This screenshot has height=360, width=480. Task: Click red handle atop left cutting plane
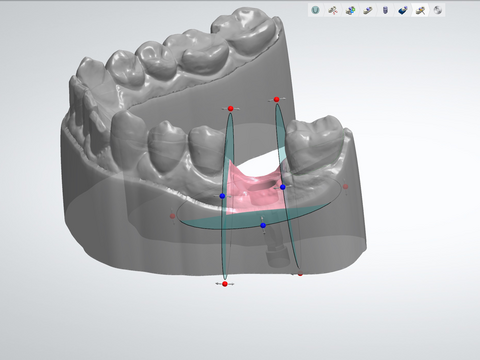tap(230, 109)
